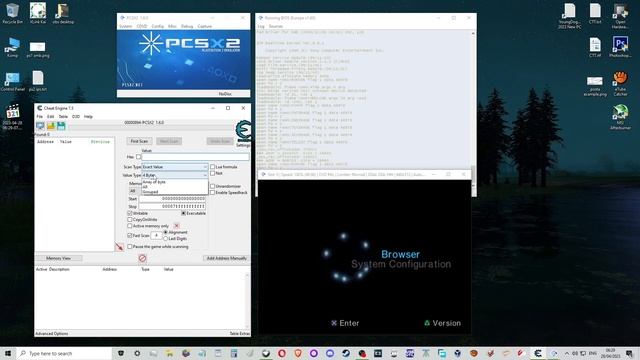The image size is (640, 360).
Task: Open the Control Panel desktop icon
Action: (x=12, y=82)
